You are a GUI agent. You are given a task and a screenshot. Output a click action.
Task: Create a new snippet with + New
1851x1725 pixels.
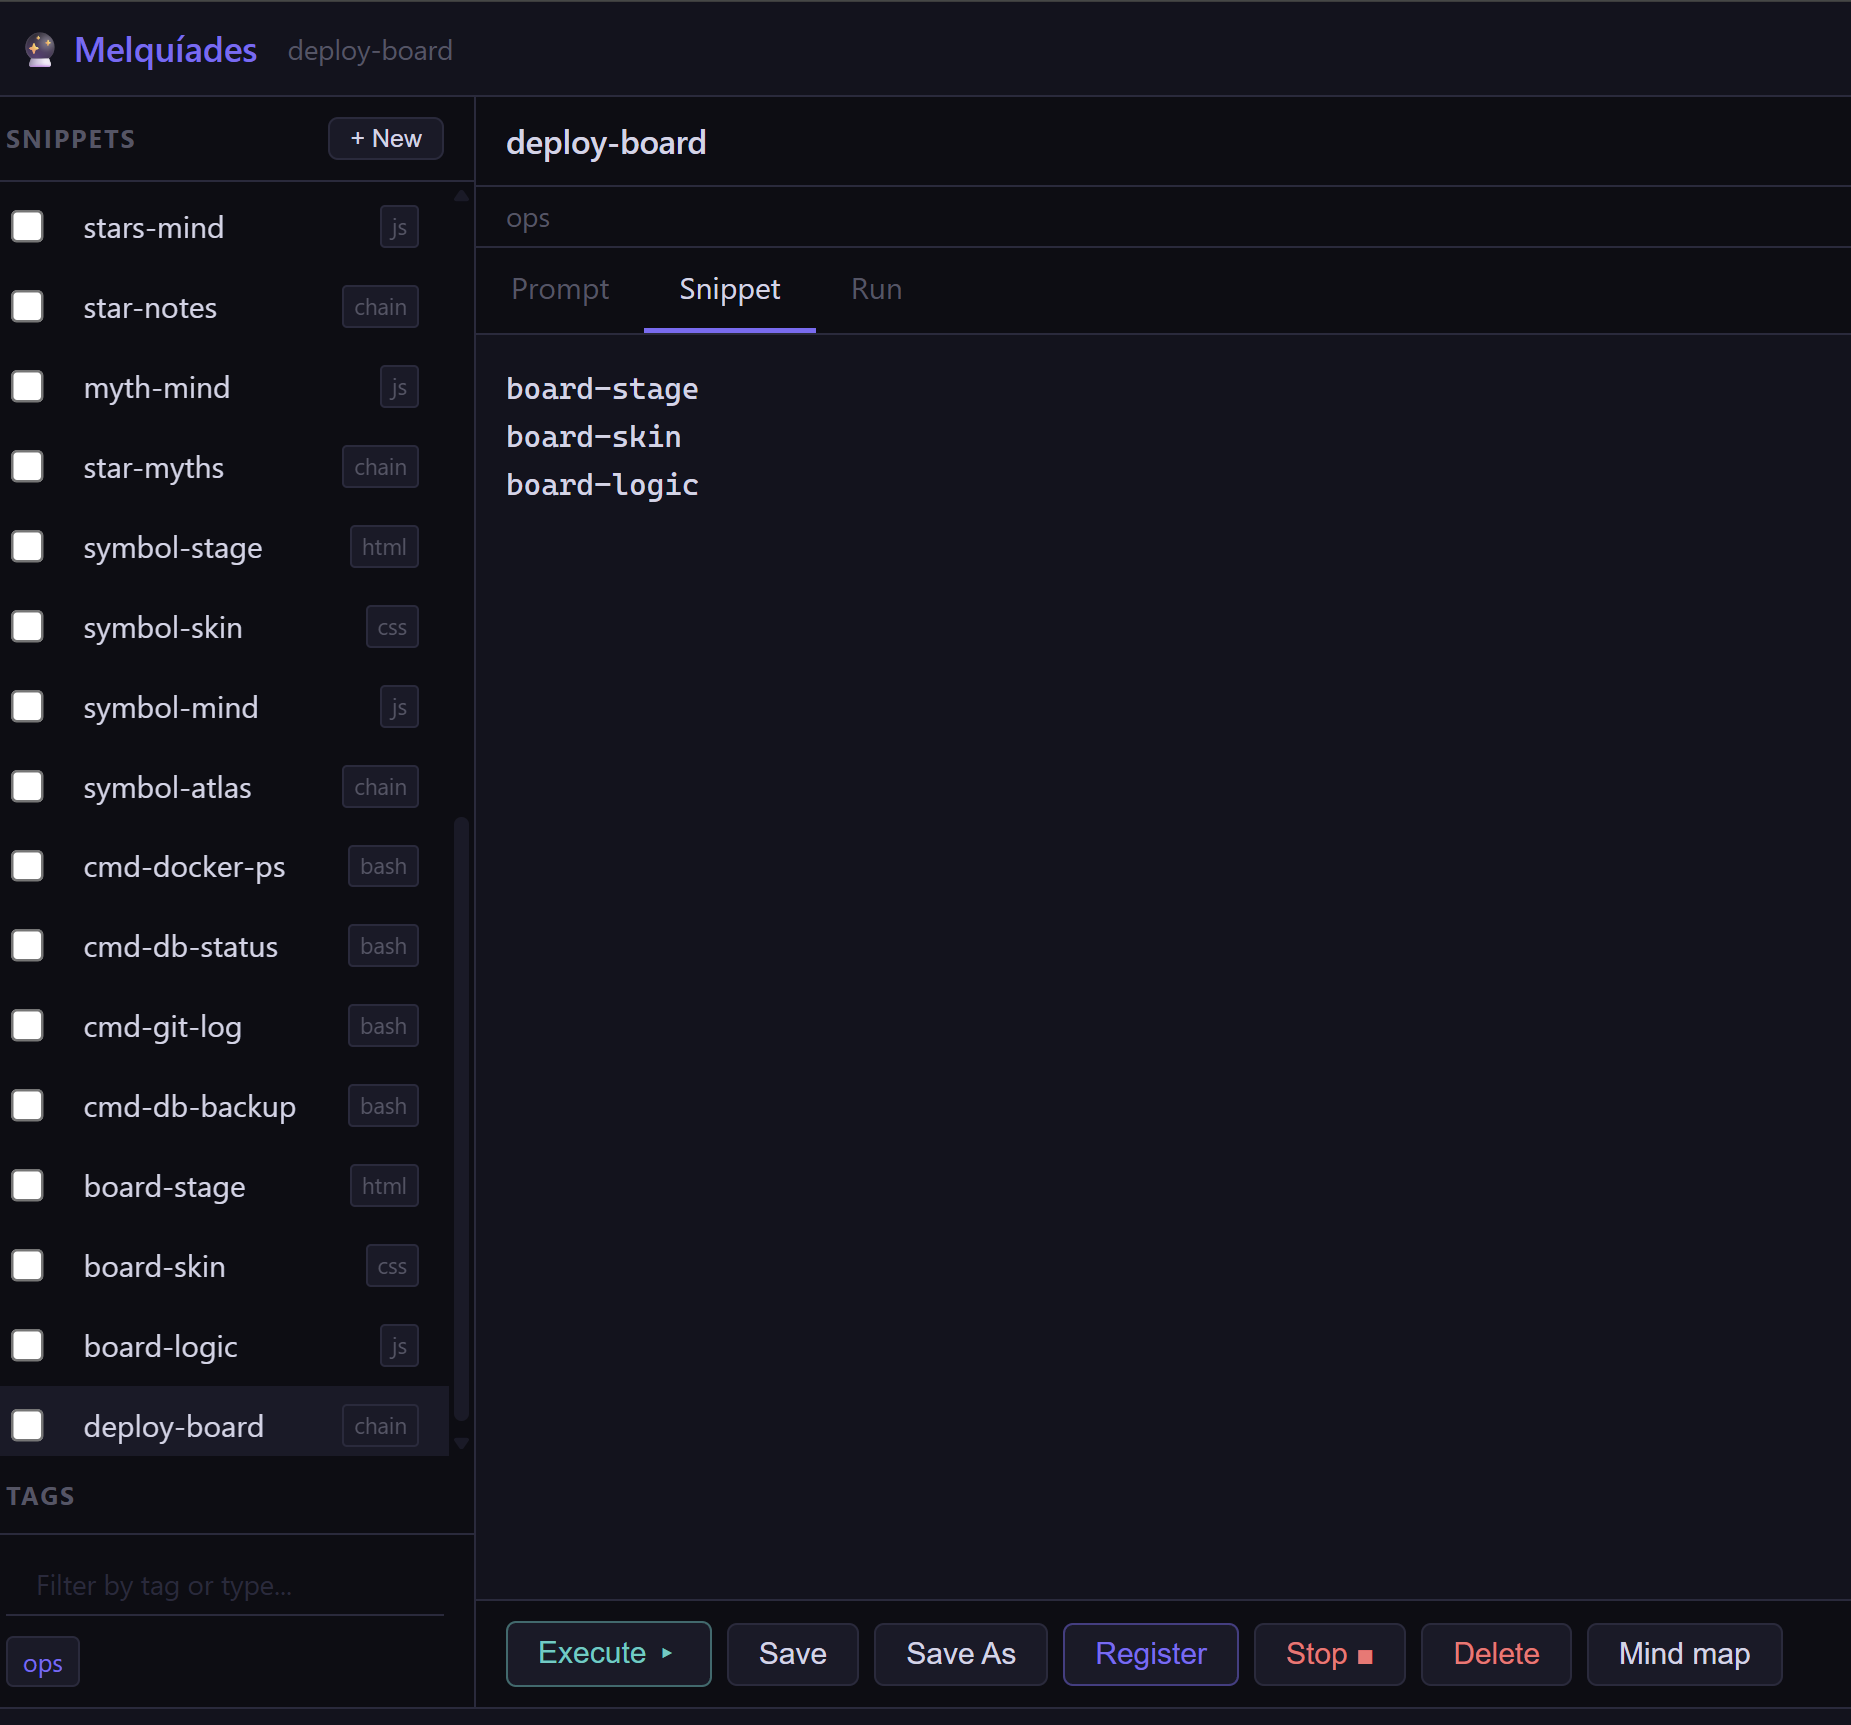pos(386,138)
